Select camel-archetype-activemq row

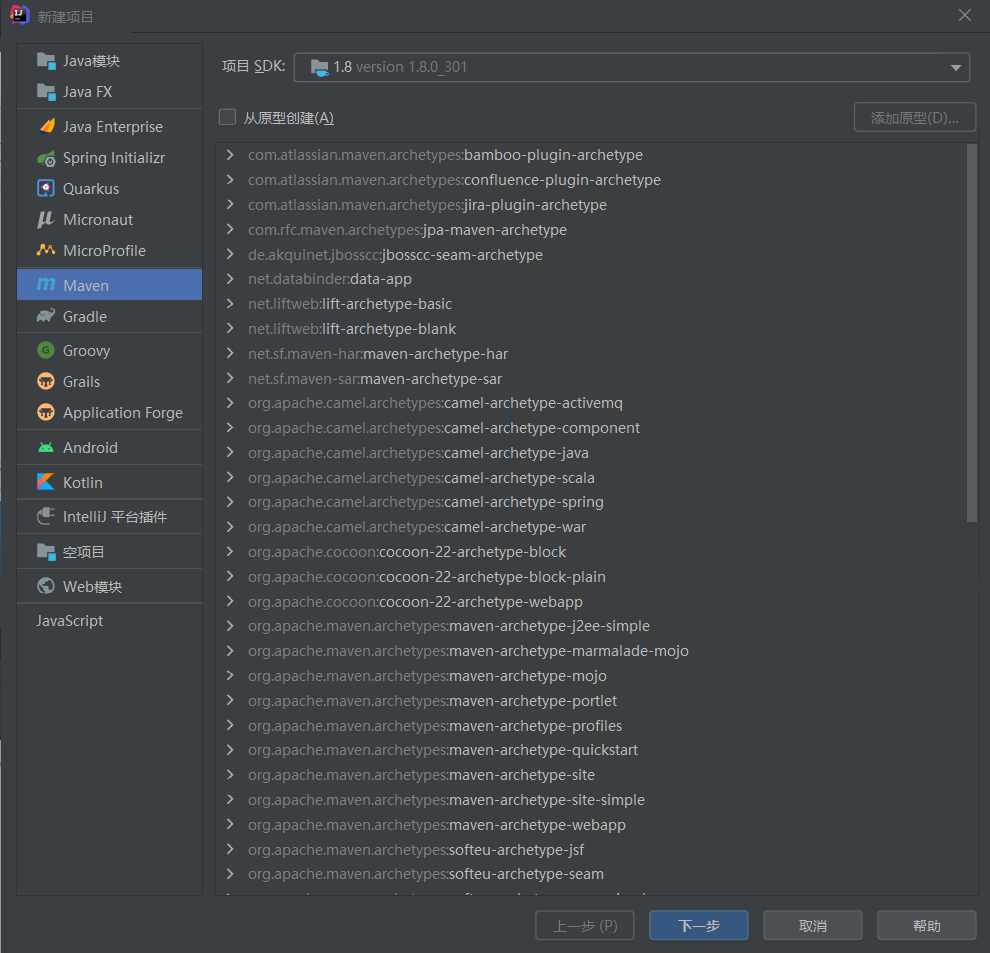pos(592,403)
